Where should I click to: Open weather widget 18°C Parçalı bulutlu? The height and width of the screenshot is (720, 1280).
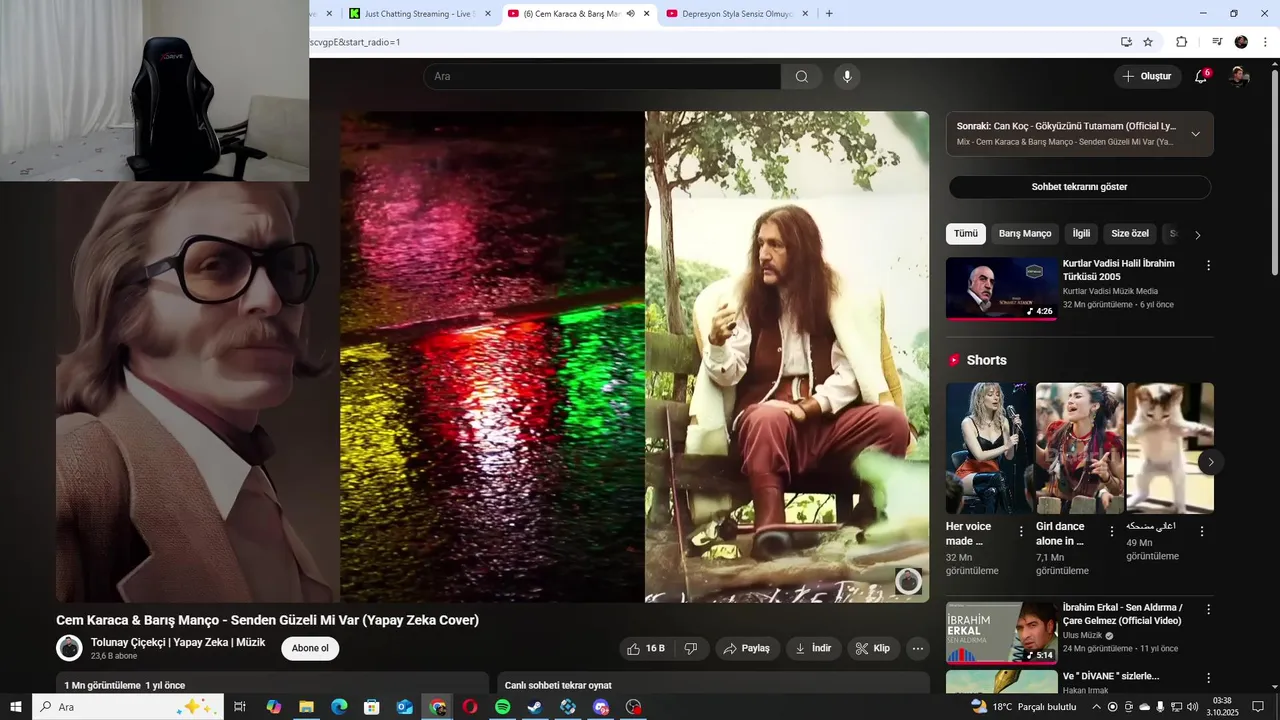[x=1024, y=707]
